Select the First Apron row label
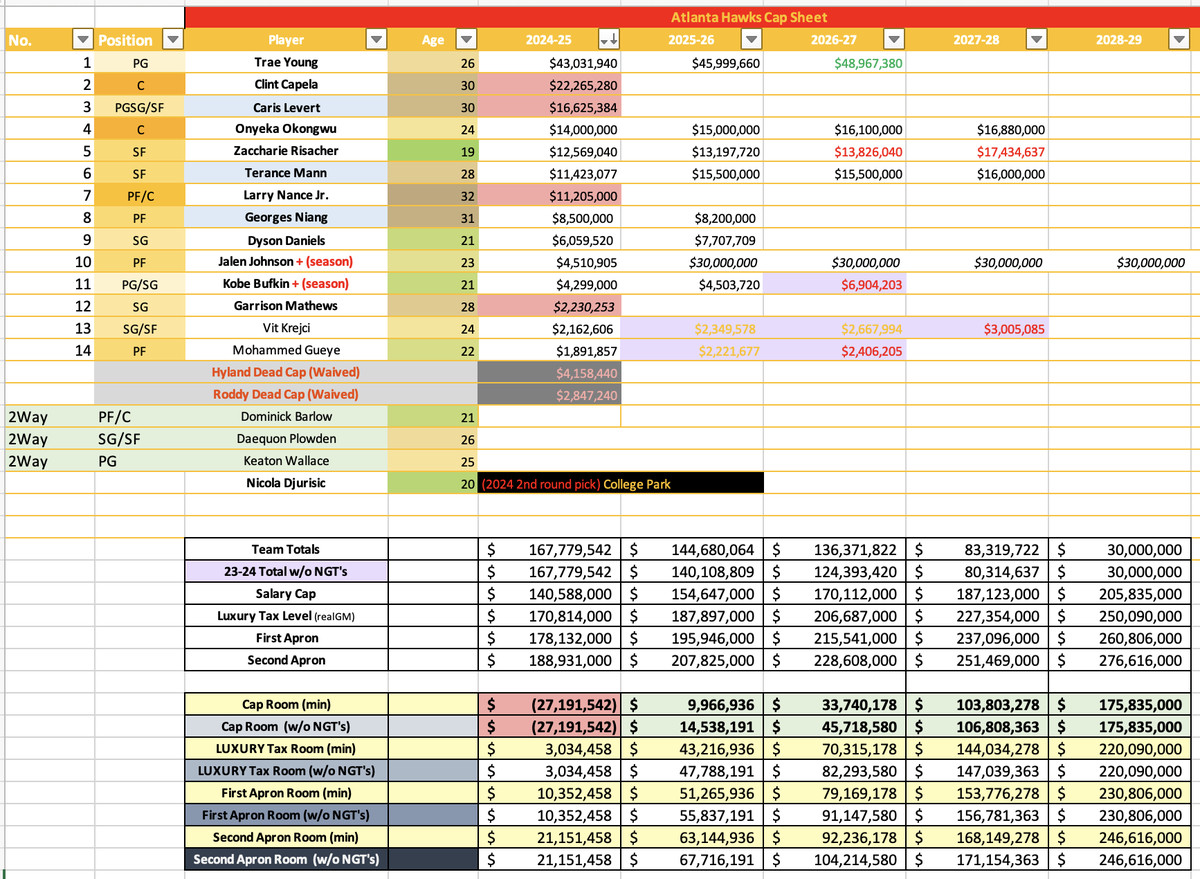Viewport: 1200px width, 879px height. pyautogui.click(x=286, y=638)
